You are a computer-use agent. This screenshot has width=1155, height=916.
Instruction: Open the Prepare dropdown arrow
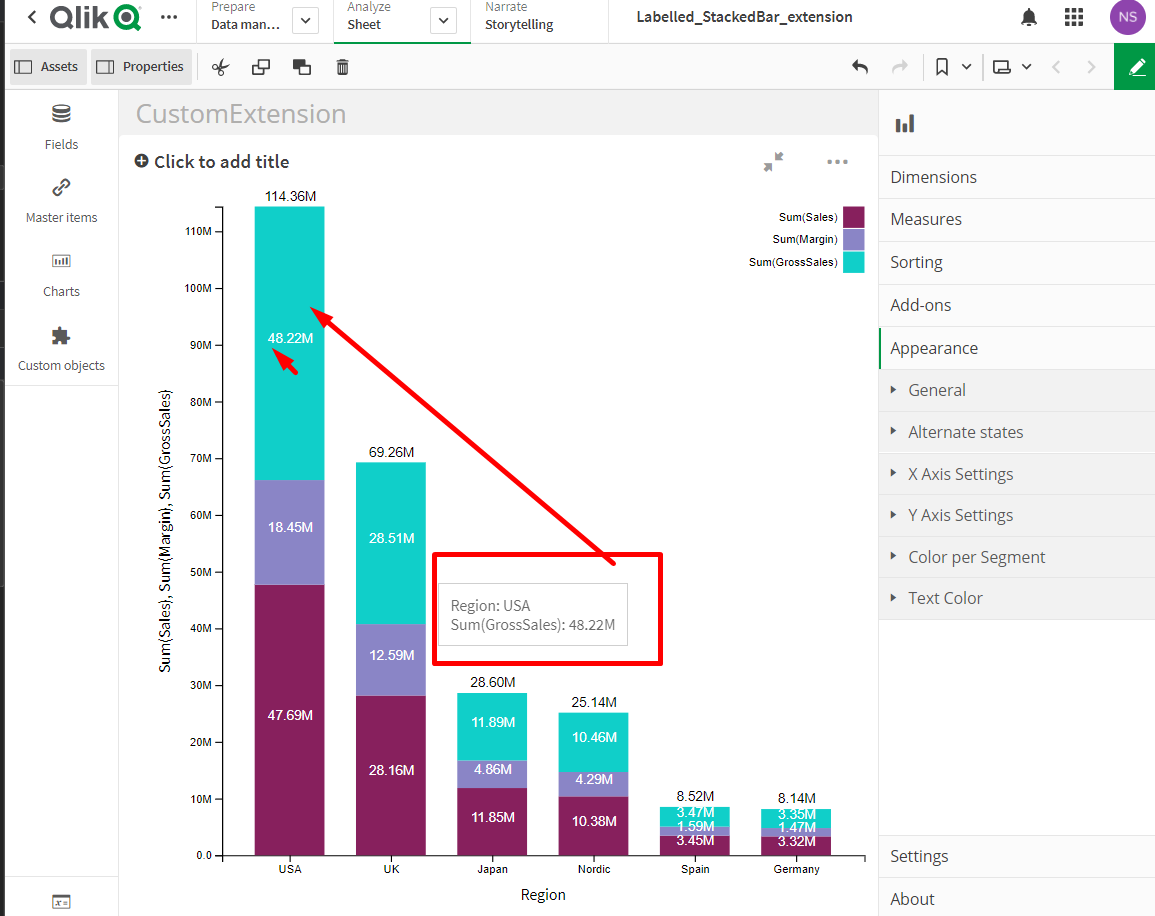click(x=306, y=20)
